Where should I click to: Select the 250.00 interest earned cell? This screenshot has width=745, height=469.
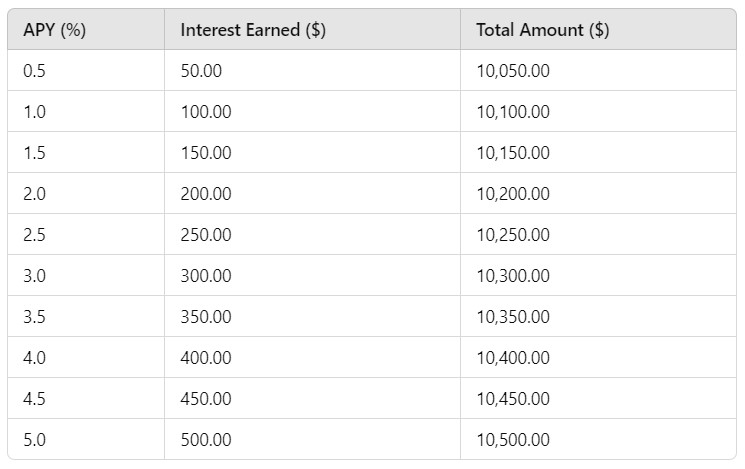click(312, 234)
